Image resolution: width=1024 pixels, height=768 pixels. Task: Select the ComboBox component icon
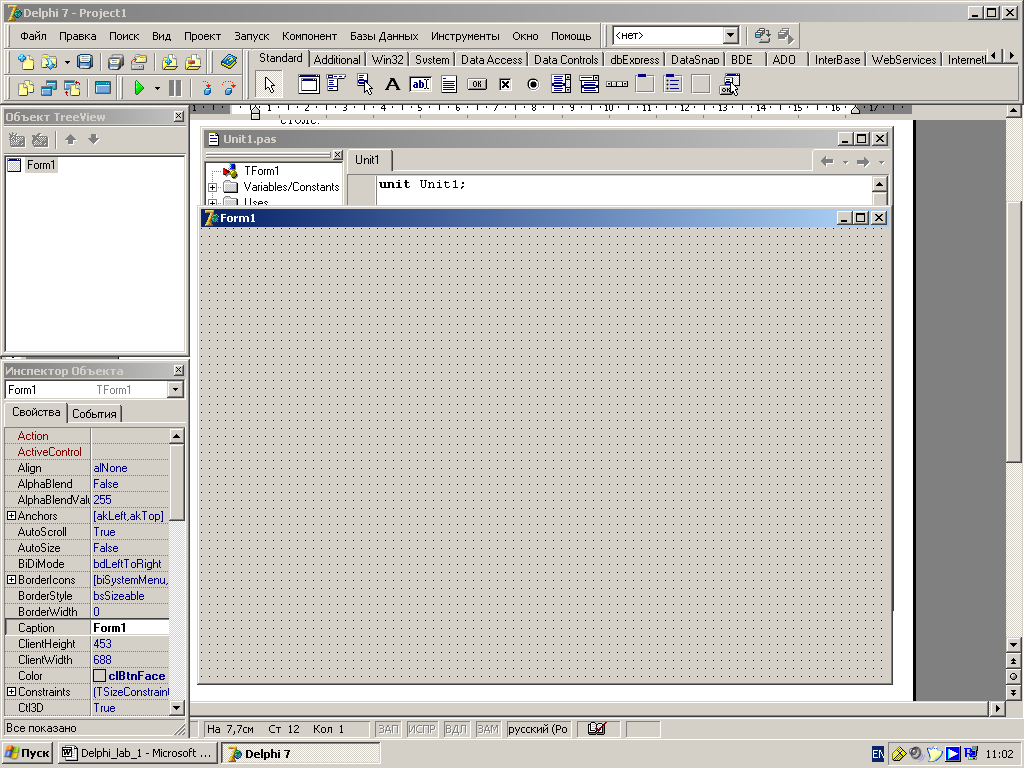click(x=589, y=84)
